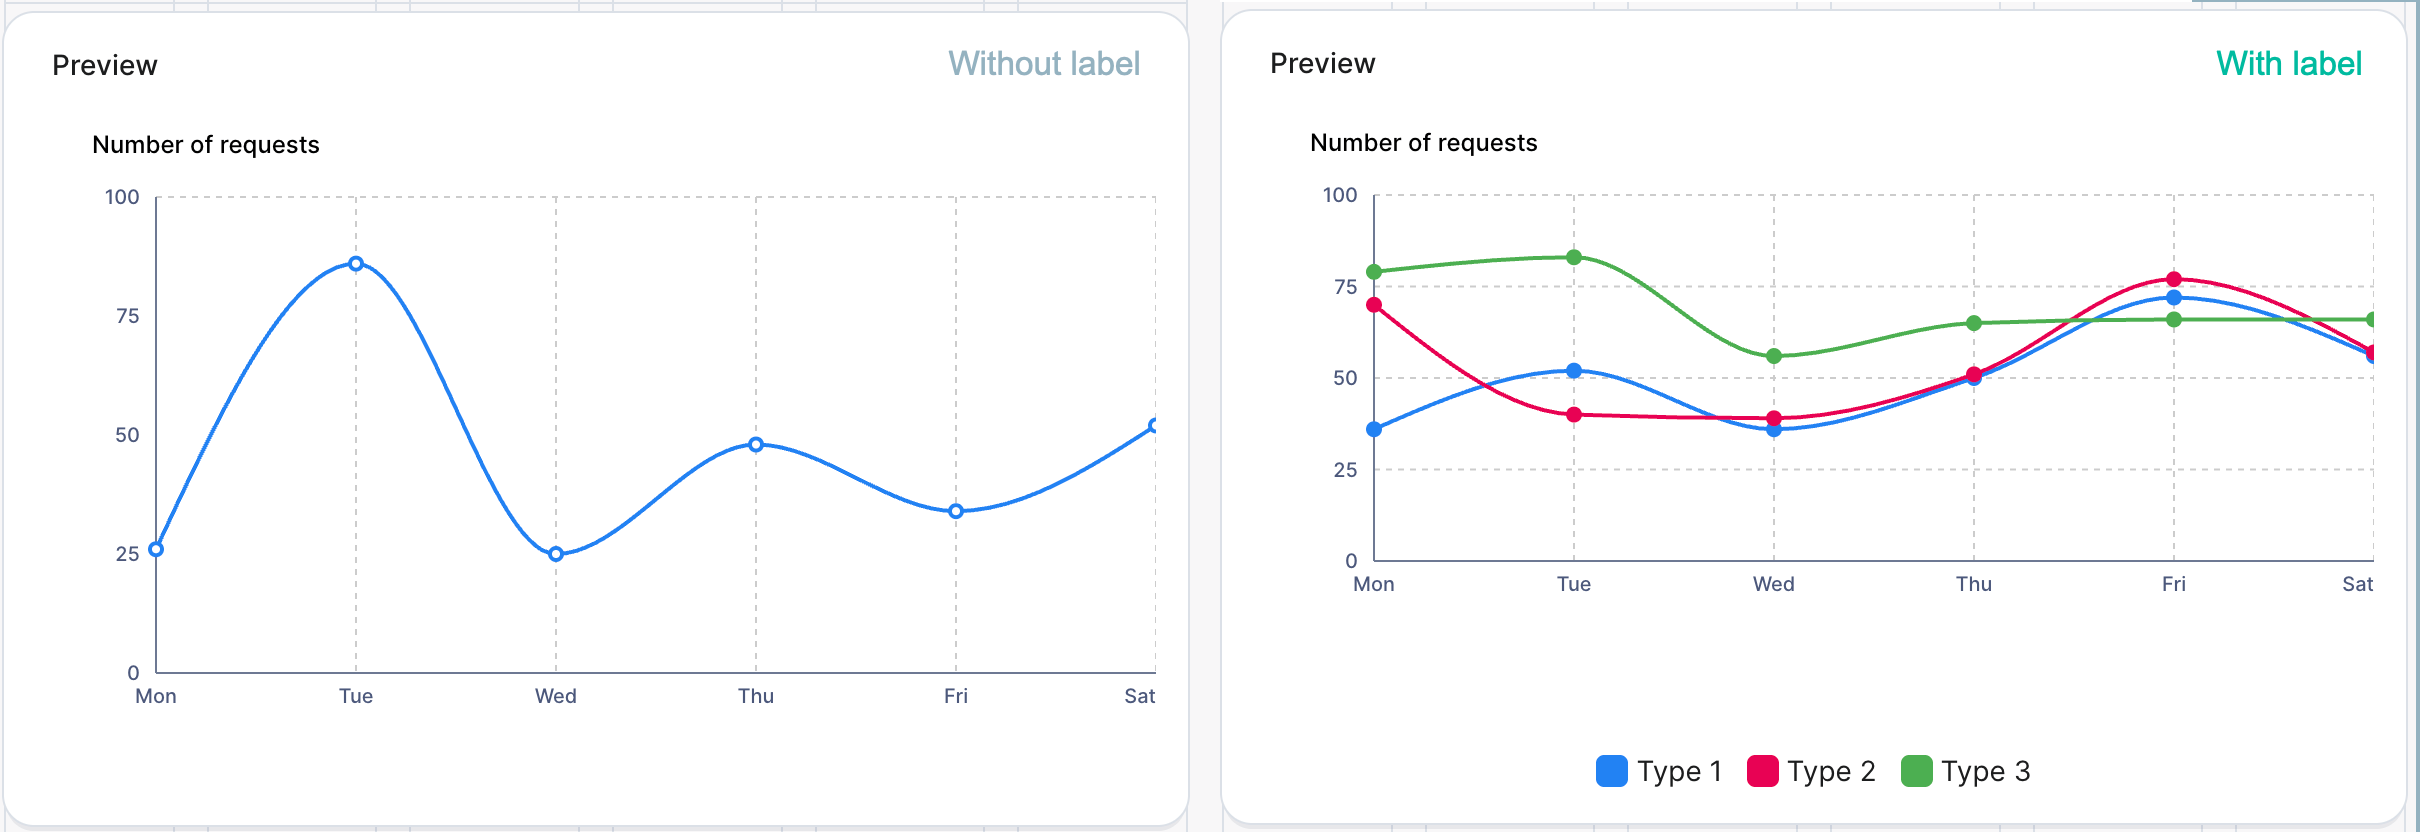Click the green Type 3 legend swatch

tap(1916, 771)
